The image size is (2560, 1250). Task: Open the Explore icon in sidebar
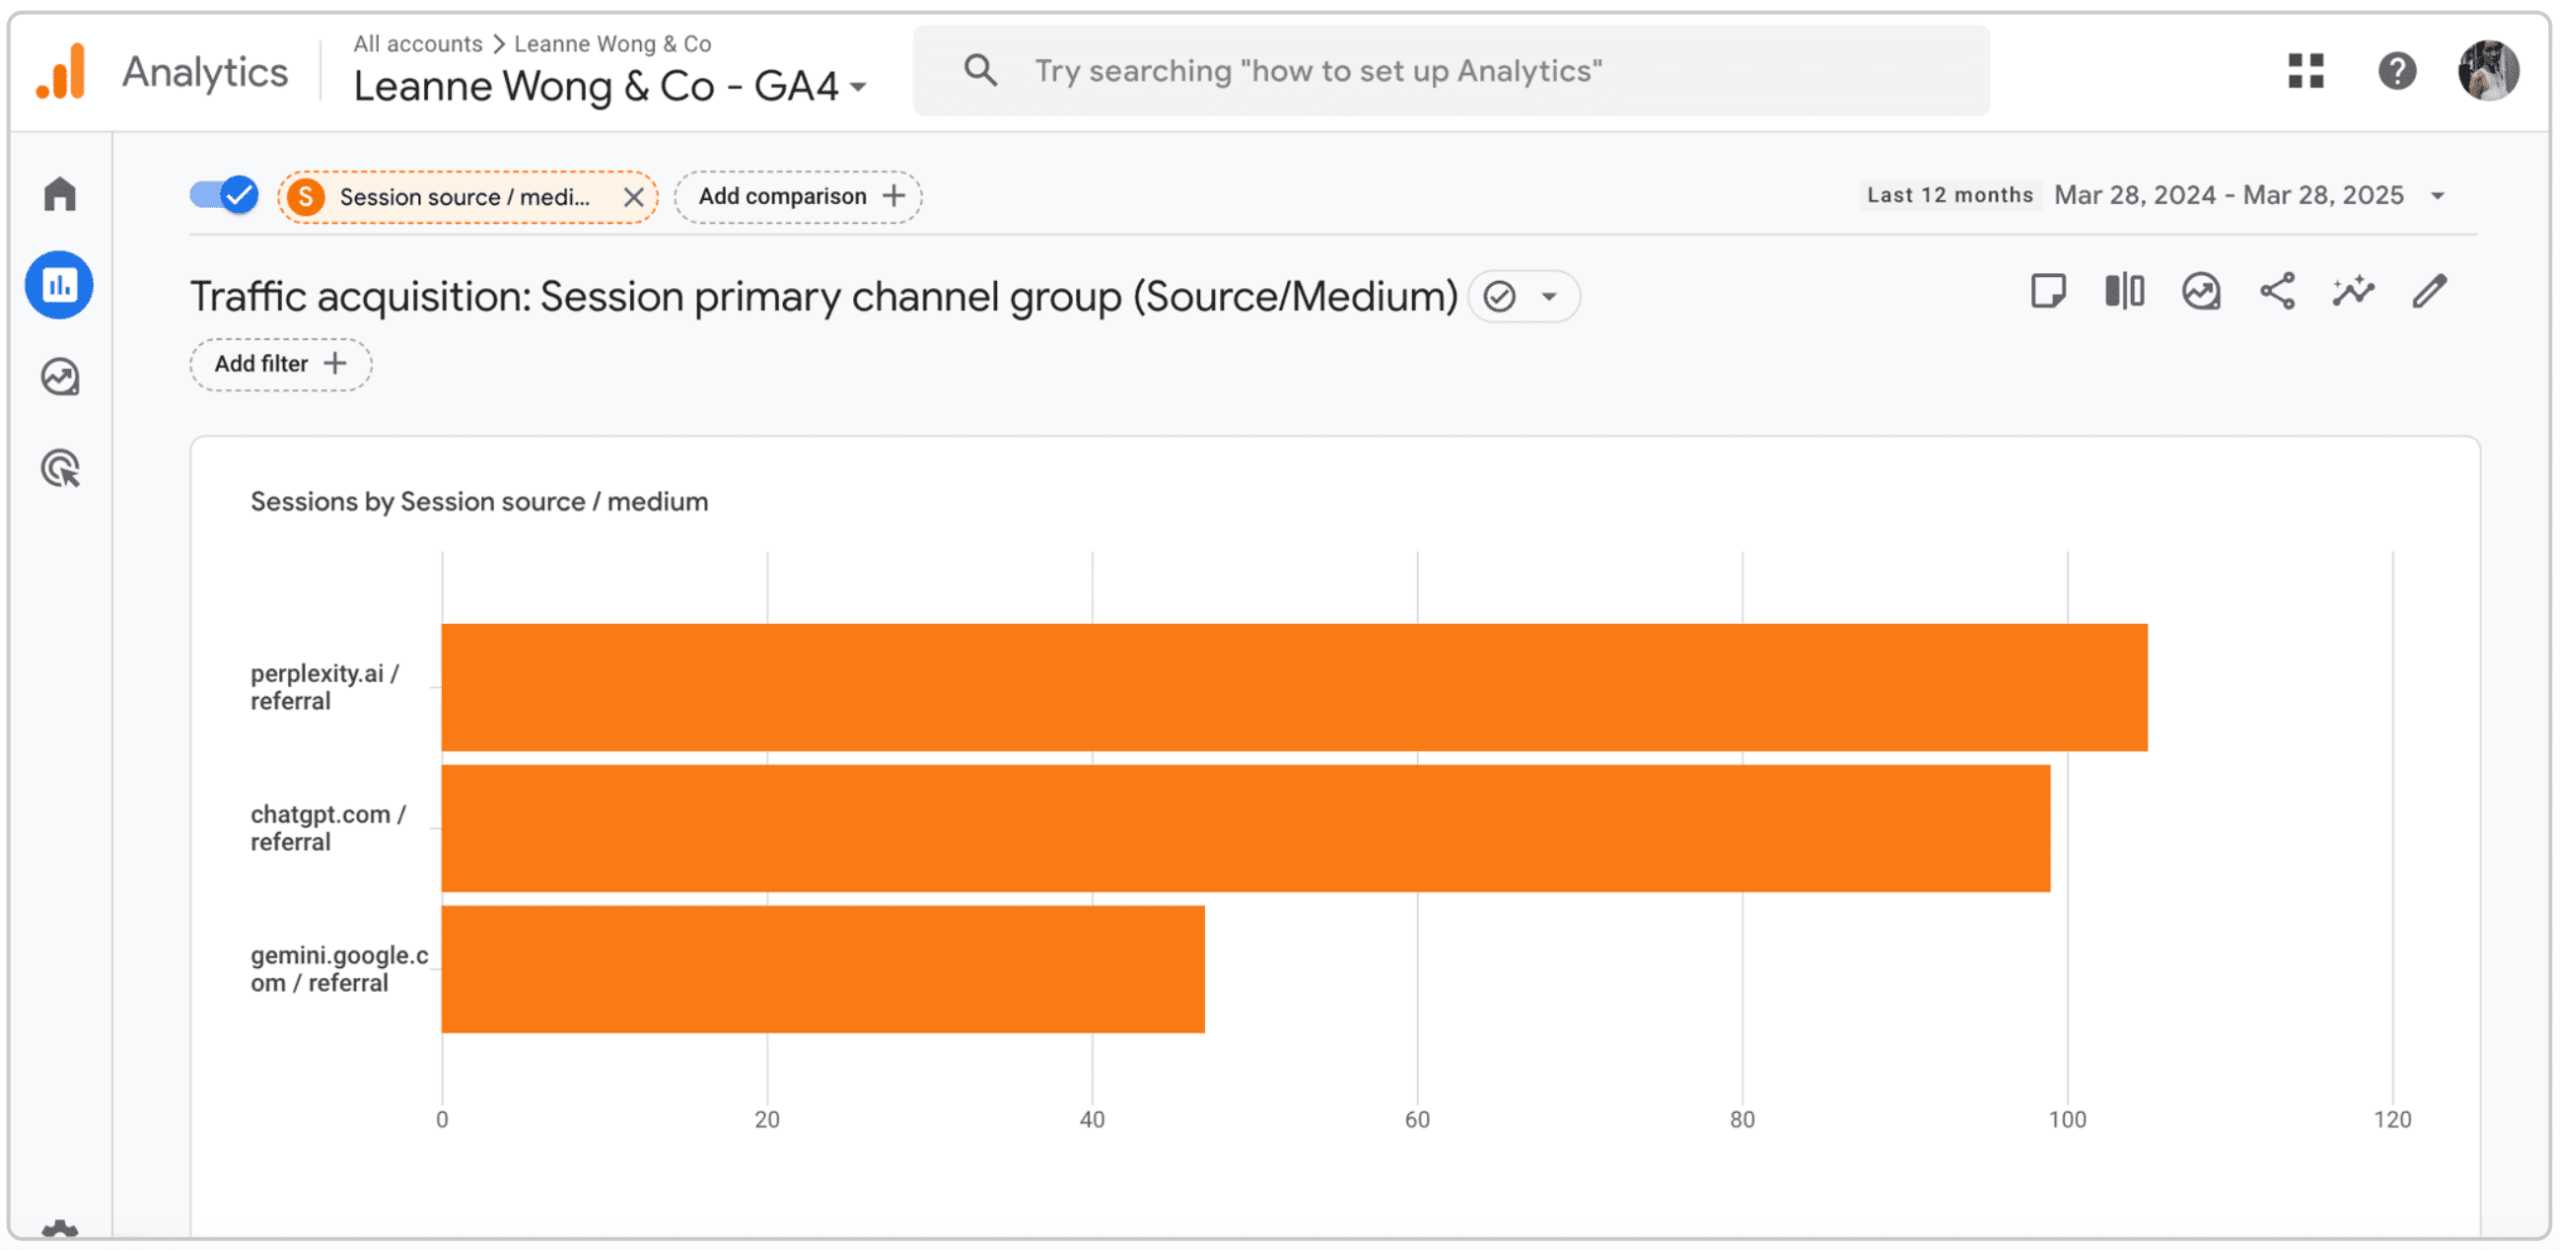coord(60,377)
